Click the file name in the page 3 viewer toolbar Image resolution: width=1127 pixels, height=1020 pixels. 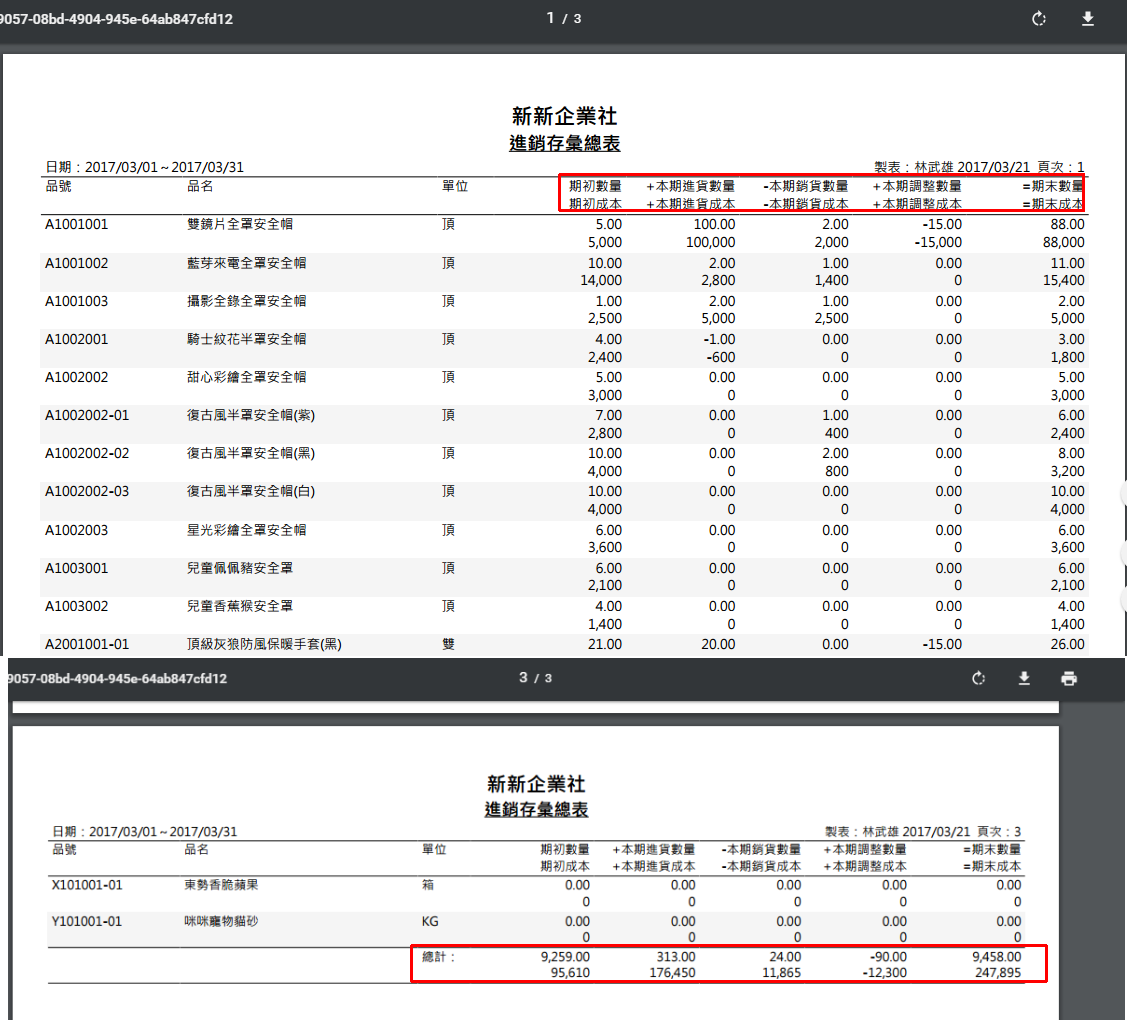[117, 678]
